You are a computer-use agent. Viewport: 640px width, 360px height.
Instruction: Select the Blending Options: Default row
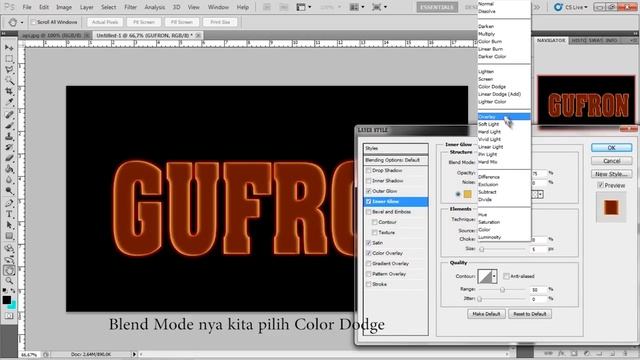click(396, 160)
